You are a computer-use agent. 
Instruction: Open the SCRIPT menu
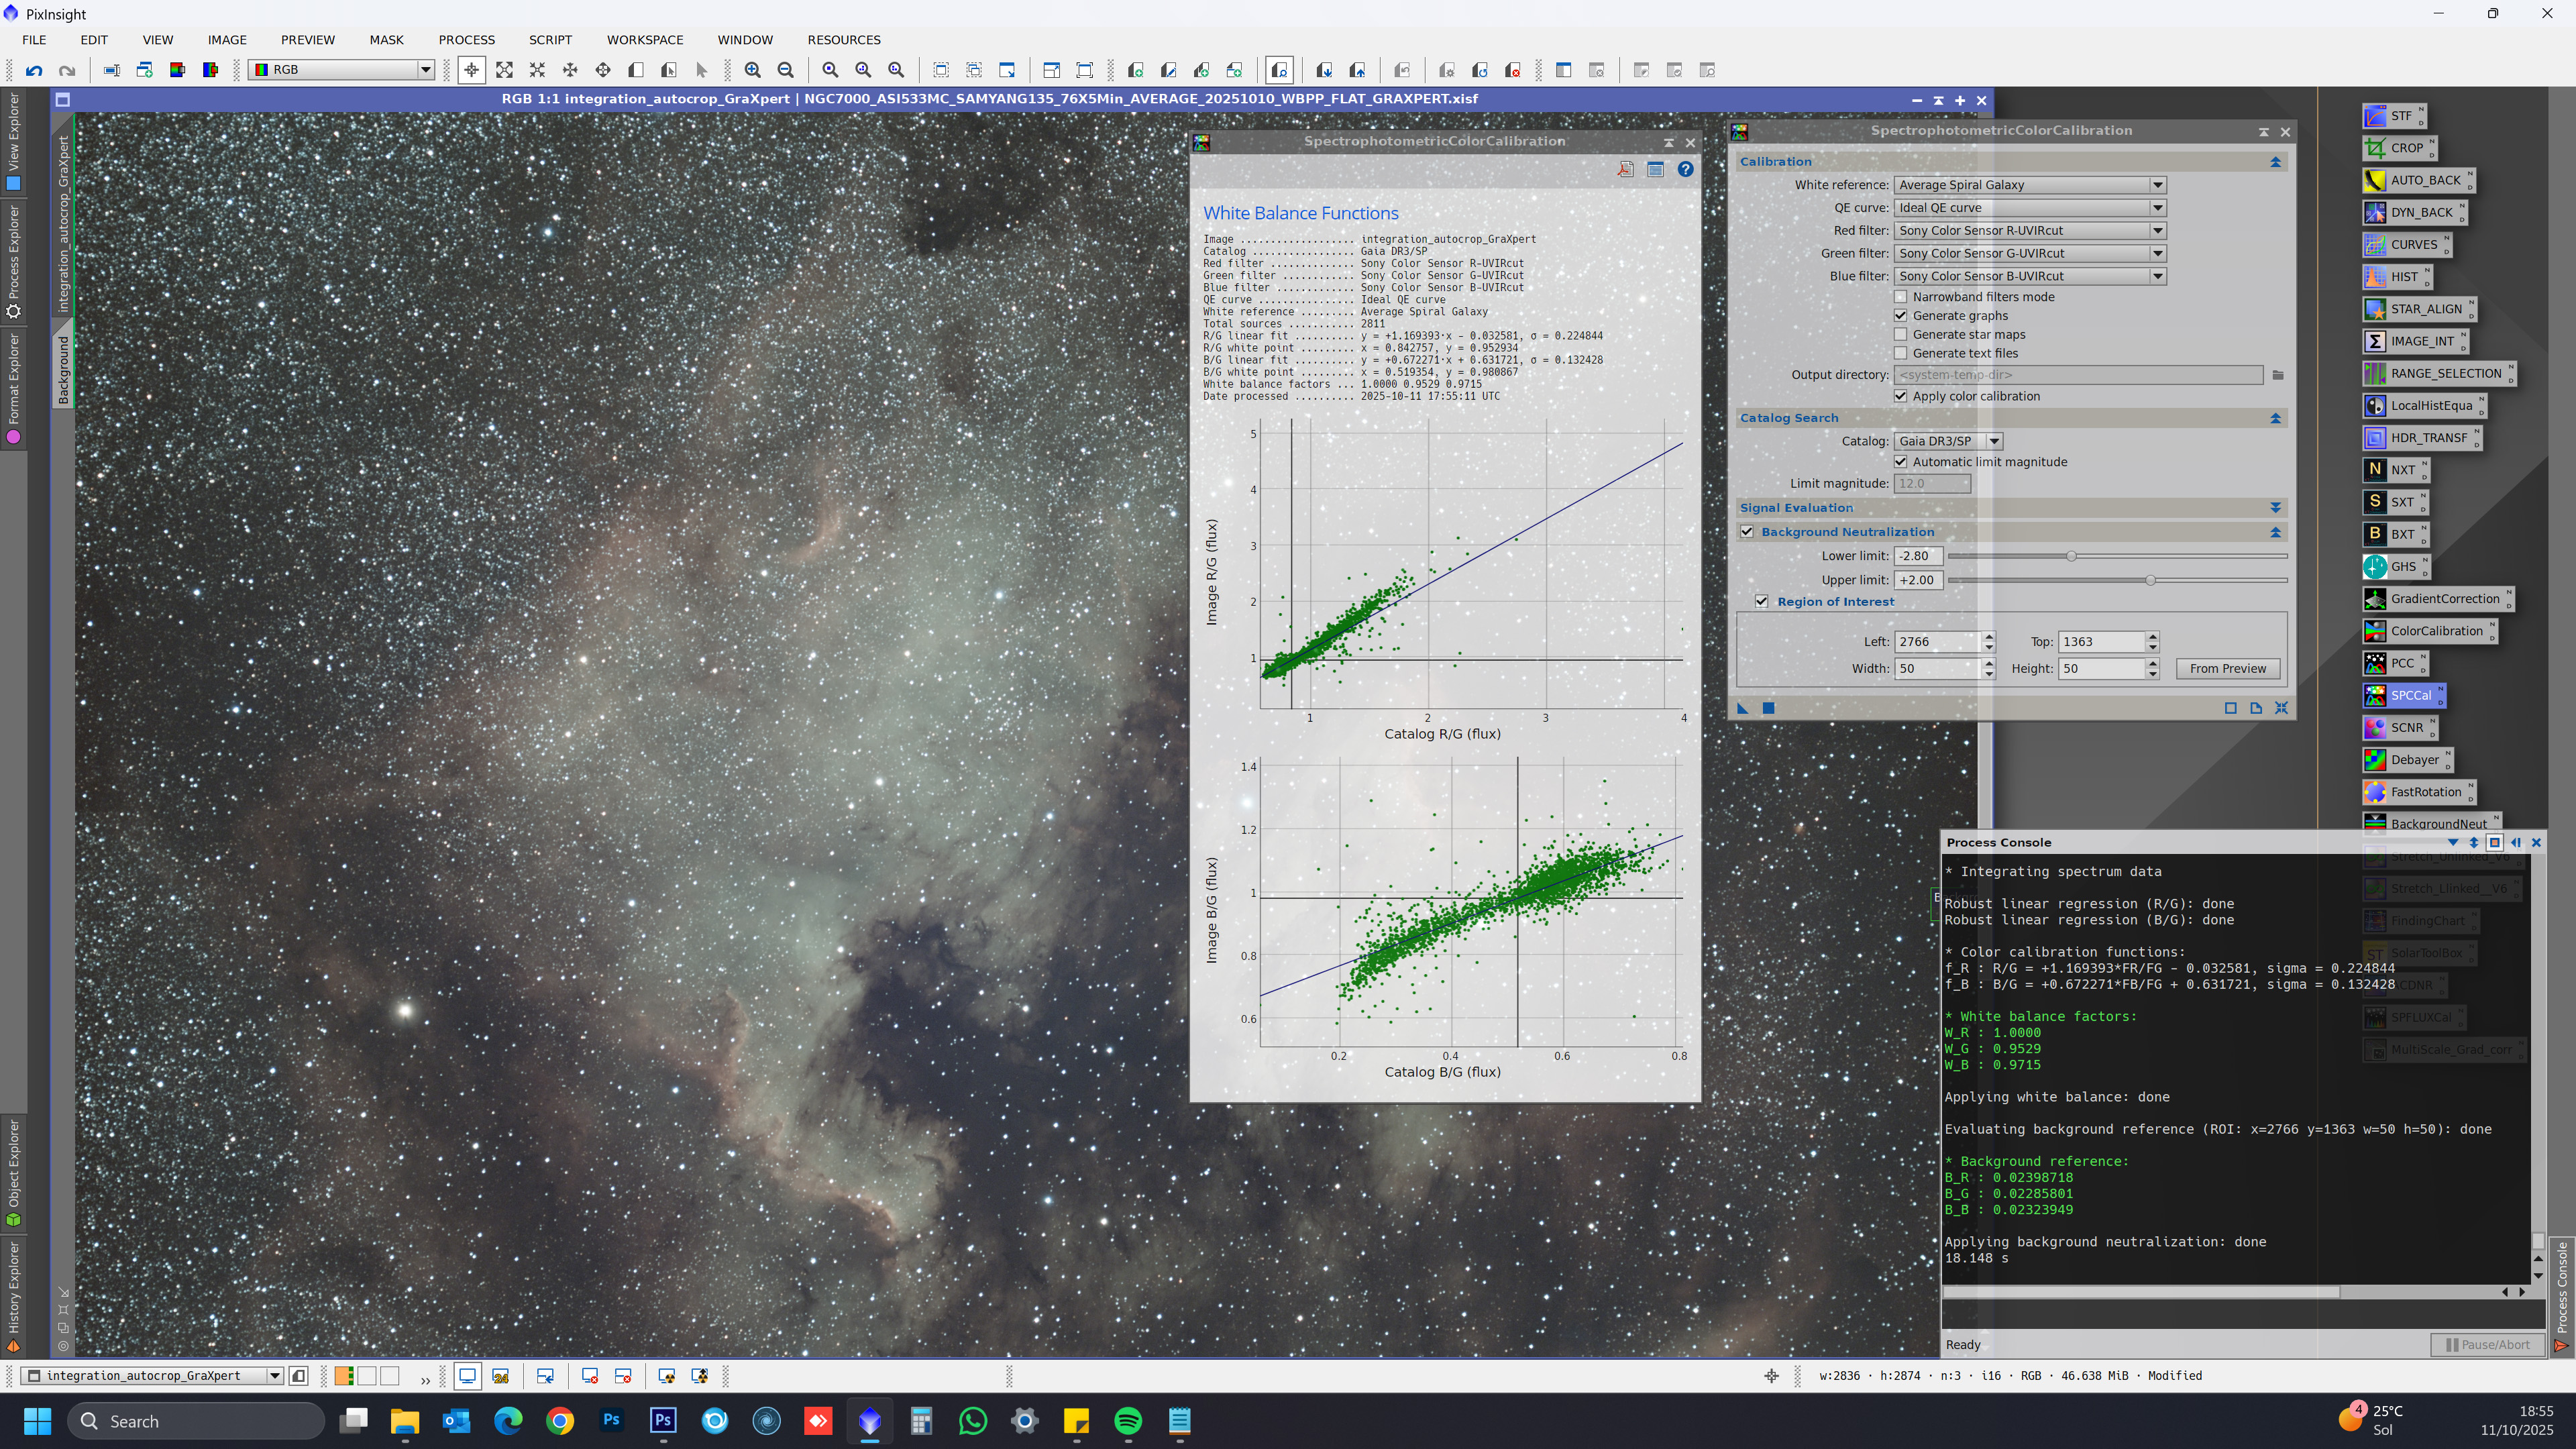550,40
